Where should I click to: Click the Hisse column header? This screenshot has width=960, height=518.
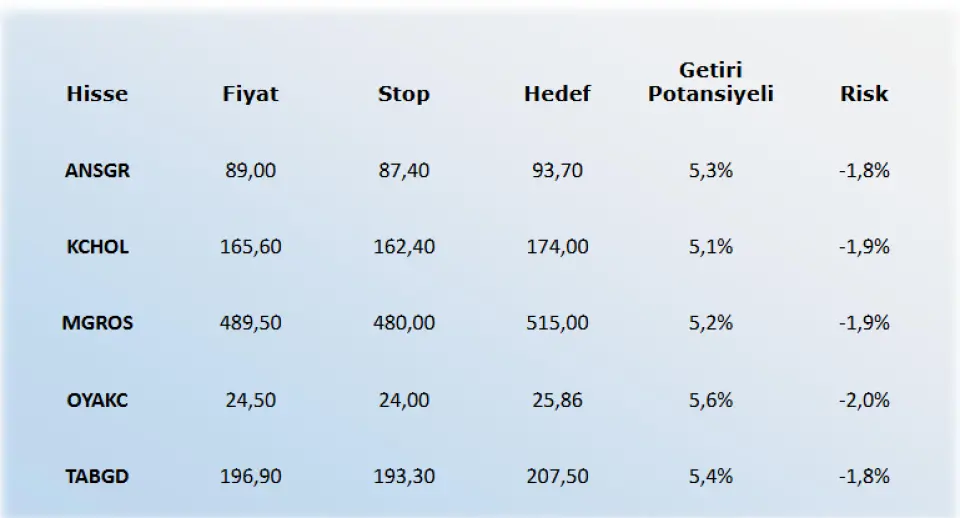(97, 94)
